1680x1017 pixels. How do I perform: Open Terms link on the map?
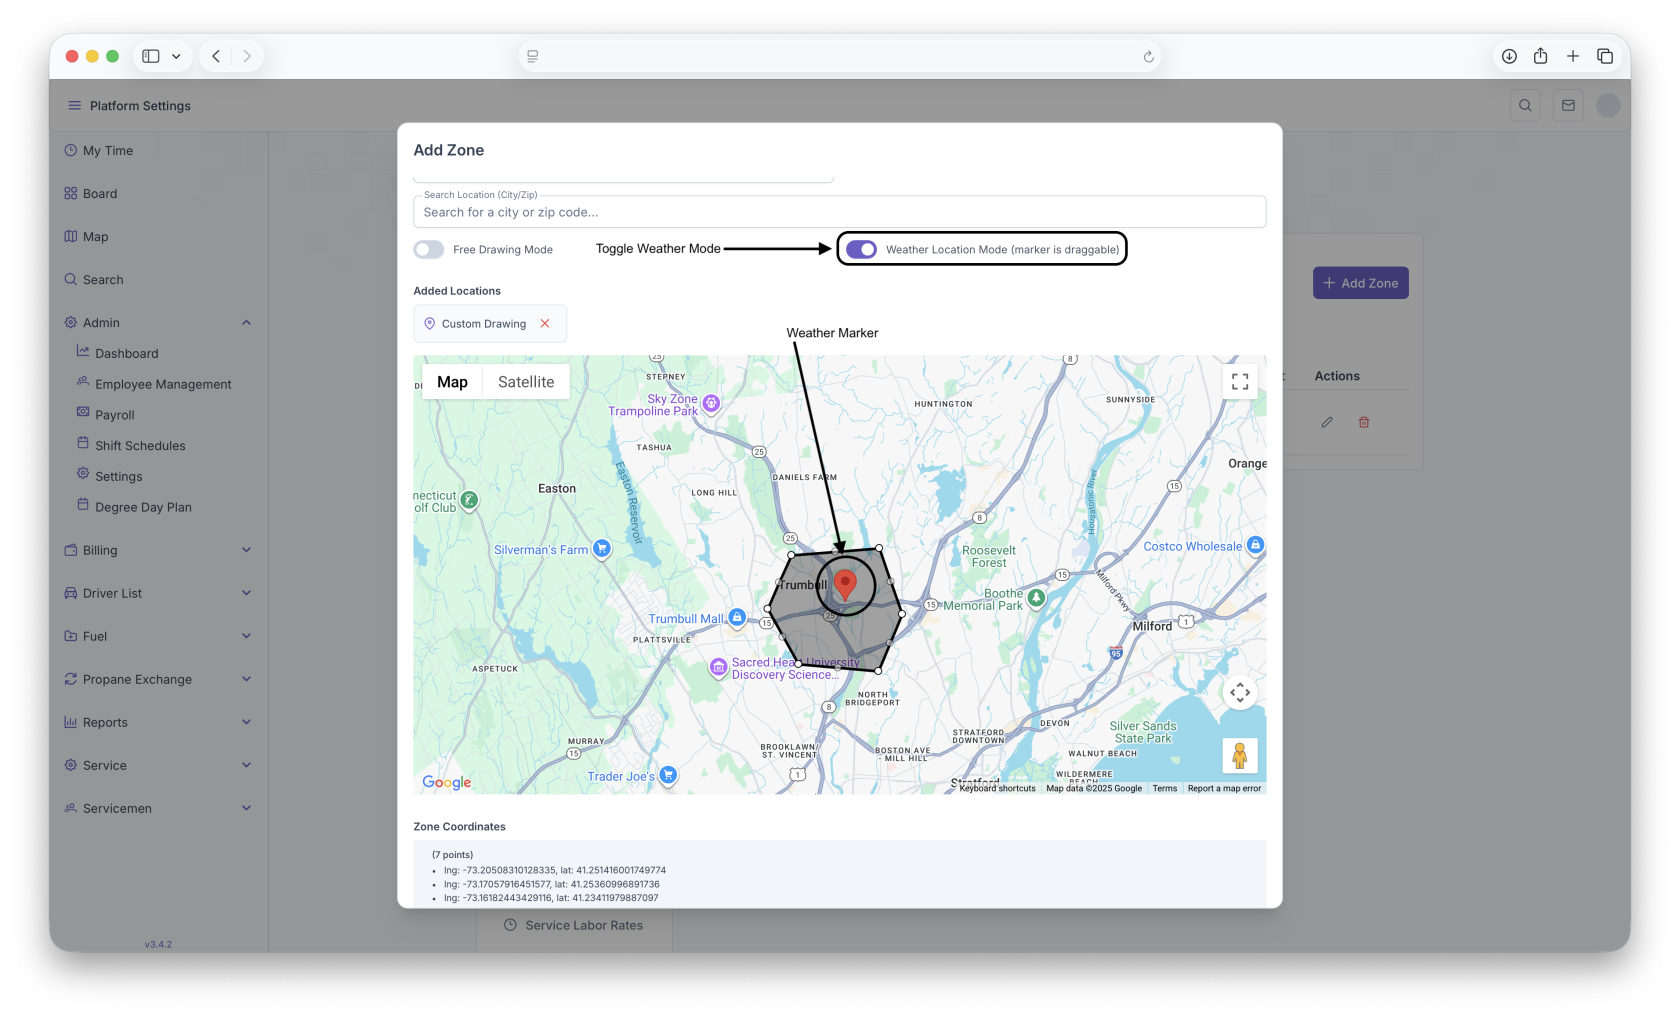pyautogui.click(x=1164, y=789)
